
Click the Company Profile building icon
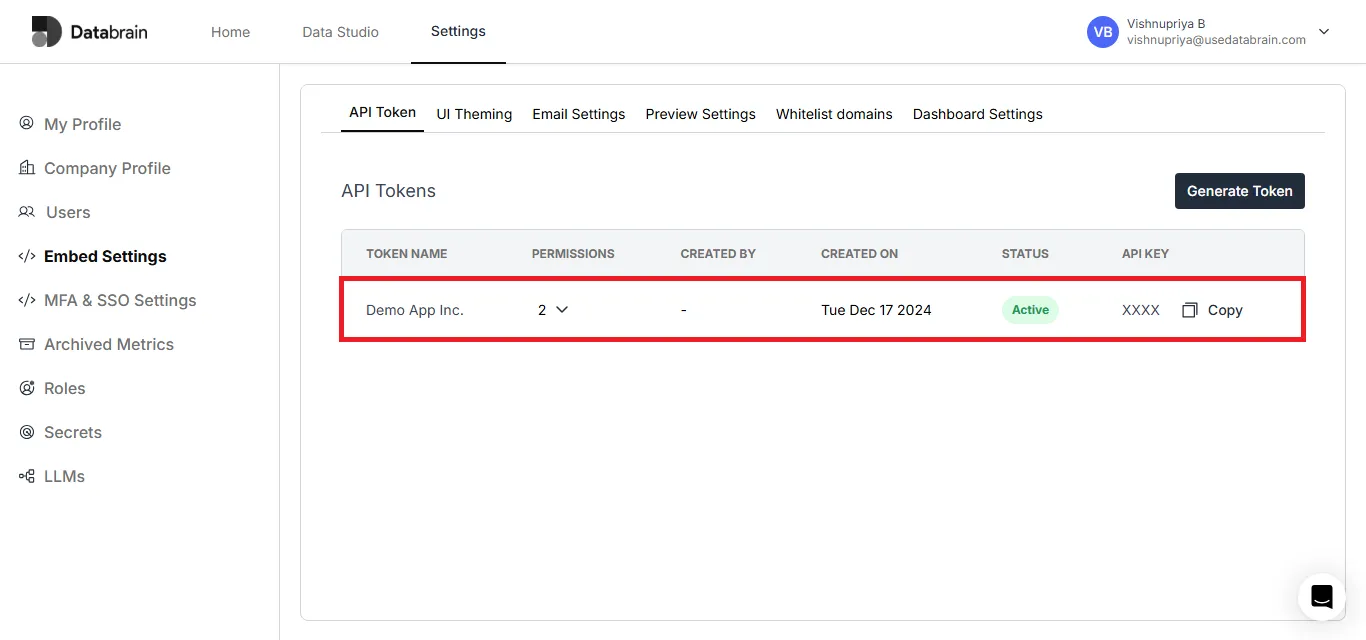(x=27, y=167)
